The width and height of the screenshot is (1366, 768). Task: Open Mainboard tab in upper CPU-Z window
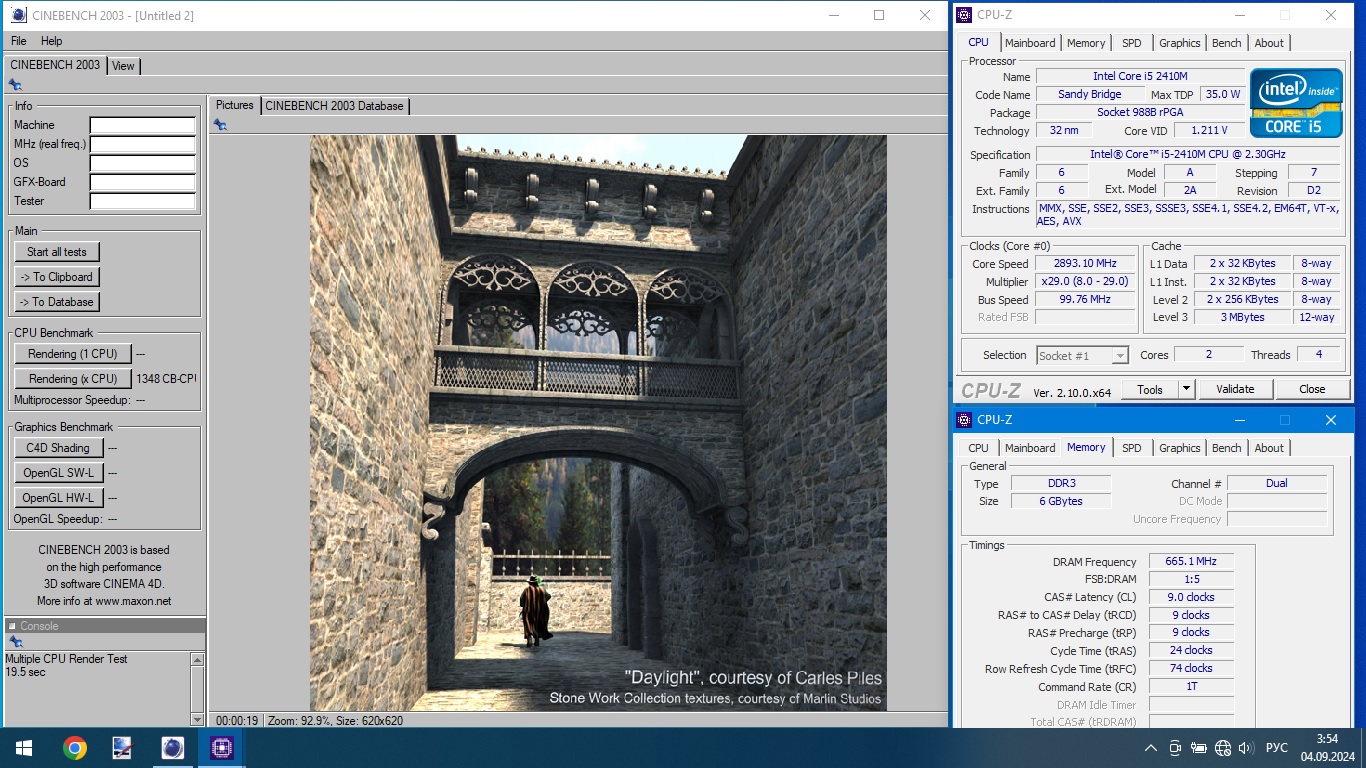(1030, 43)
